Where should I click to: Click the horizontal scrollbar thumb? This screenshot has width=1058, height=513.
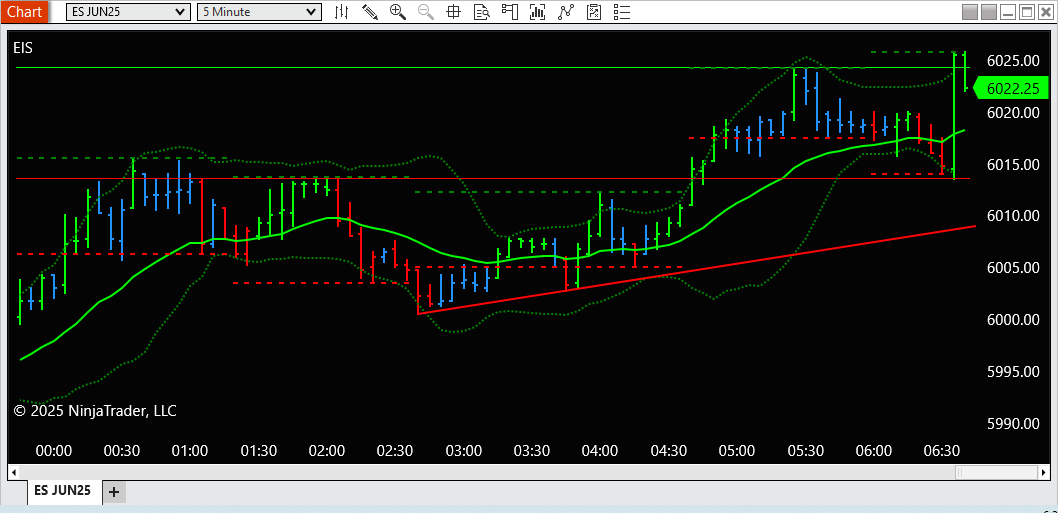996,470
